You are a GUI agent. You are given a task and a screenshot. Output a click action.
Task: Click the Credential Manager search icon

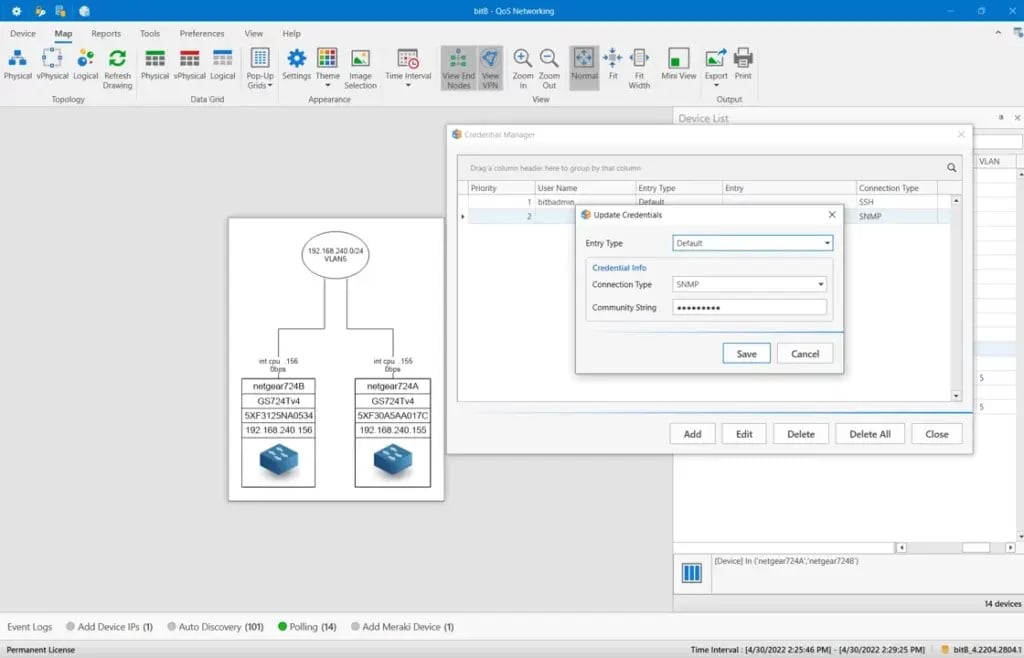point(952,168)
